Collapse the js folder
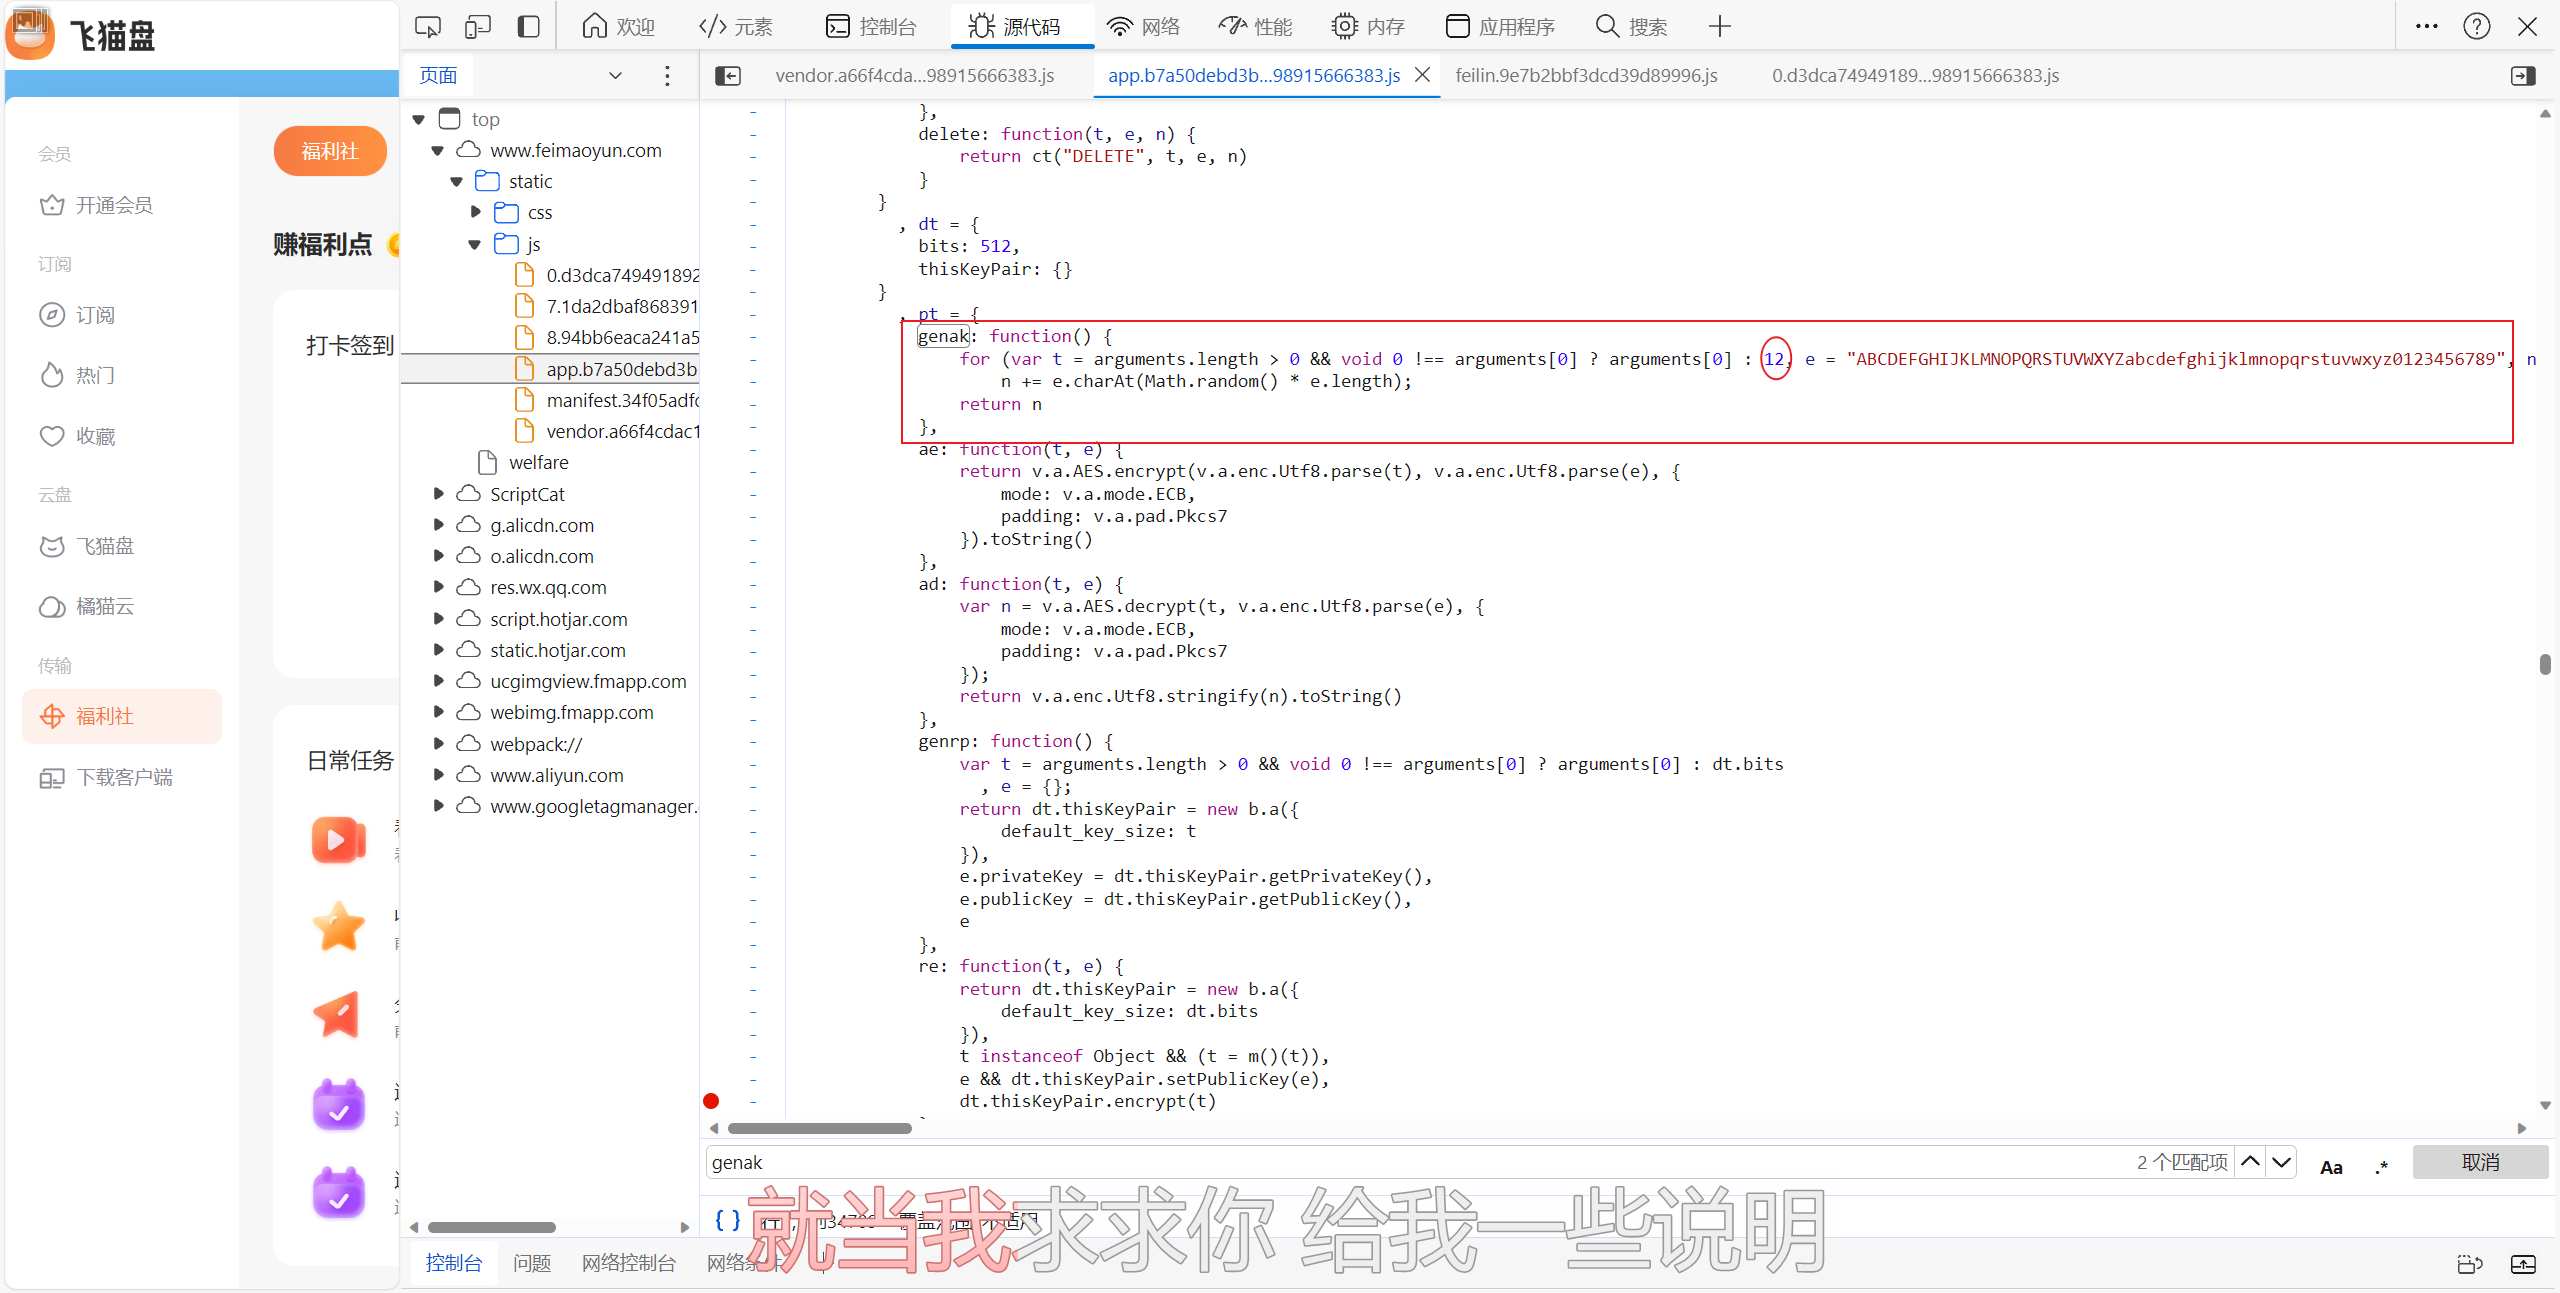Viewport: 2560px width, 1293px height. click(475, 244)
